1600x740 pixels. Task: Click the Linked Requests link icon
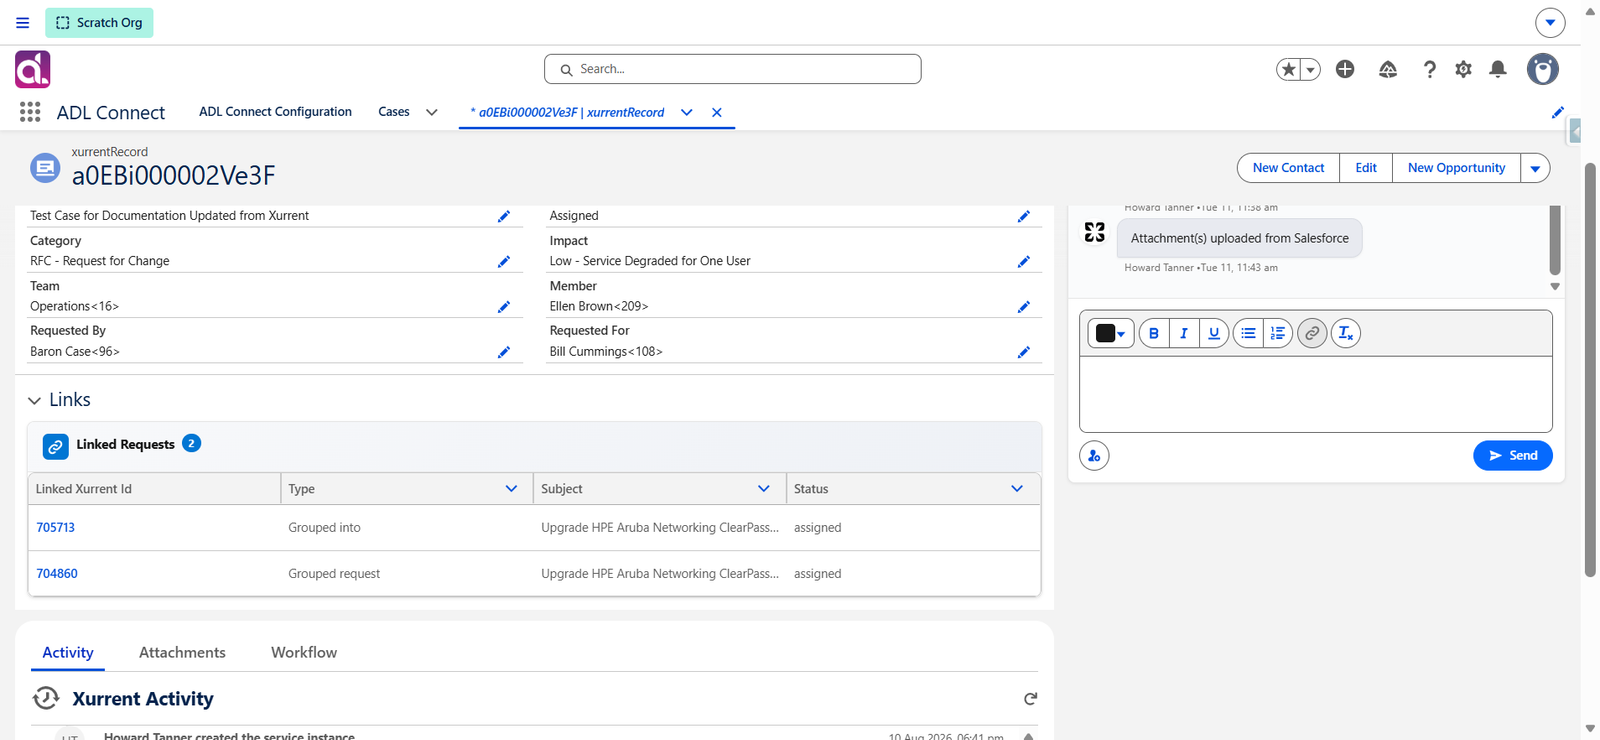(x=56, y=446)
